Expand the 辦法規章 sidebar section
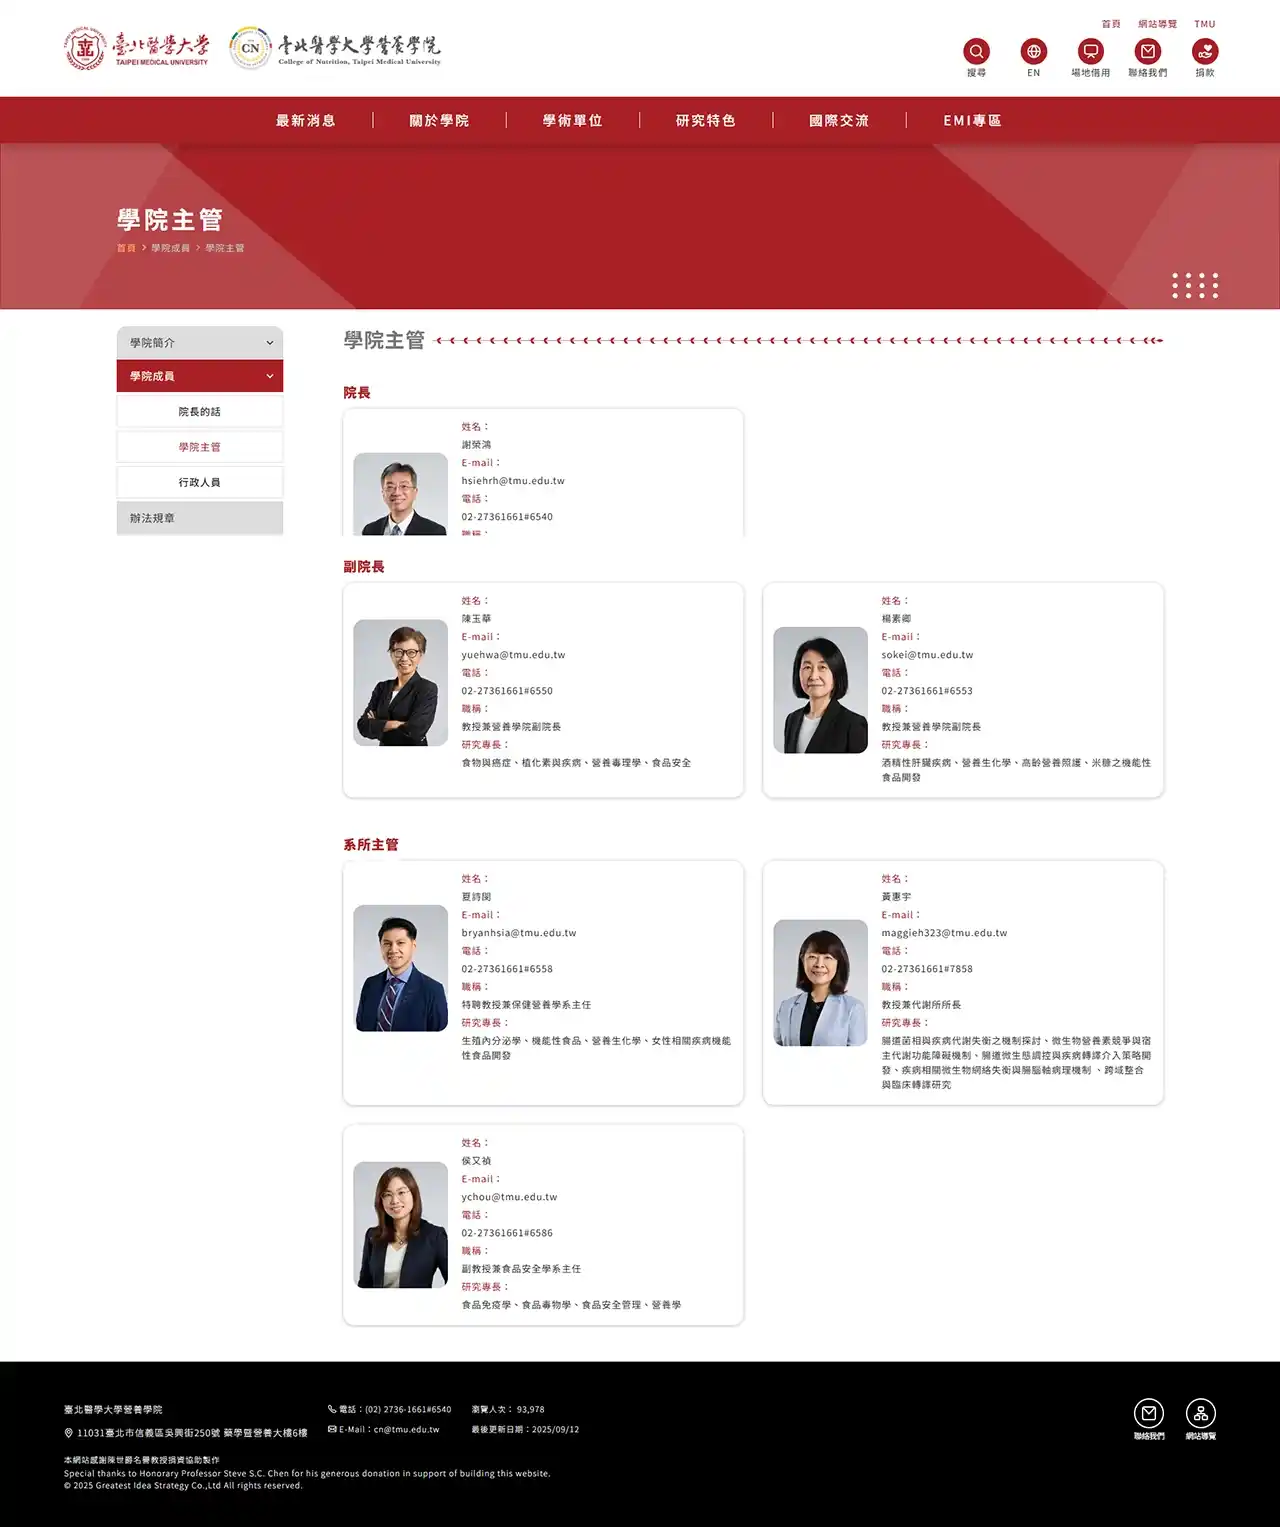 coord(199,517)
